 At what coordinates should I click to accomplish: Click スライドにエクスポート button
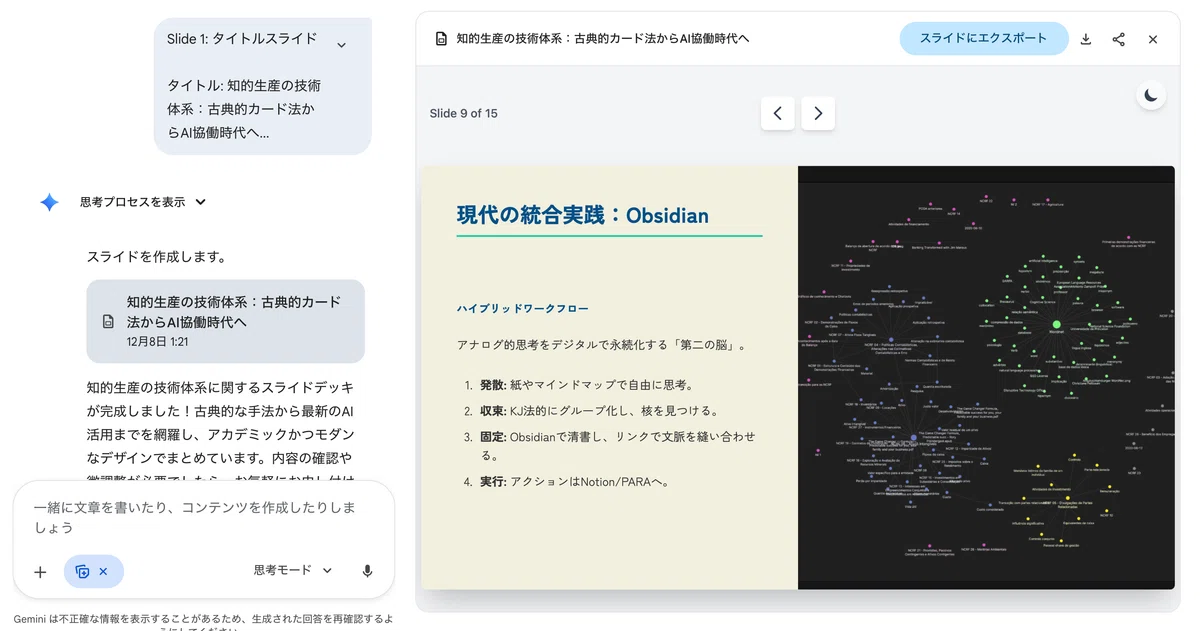(x=984, y=39)
